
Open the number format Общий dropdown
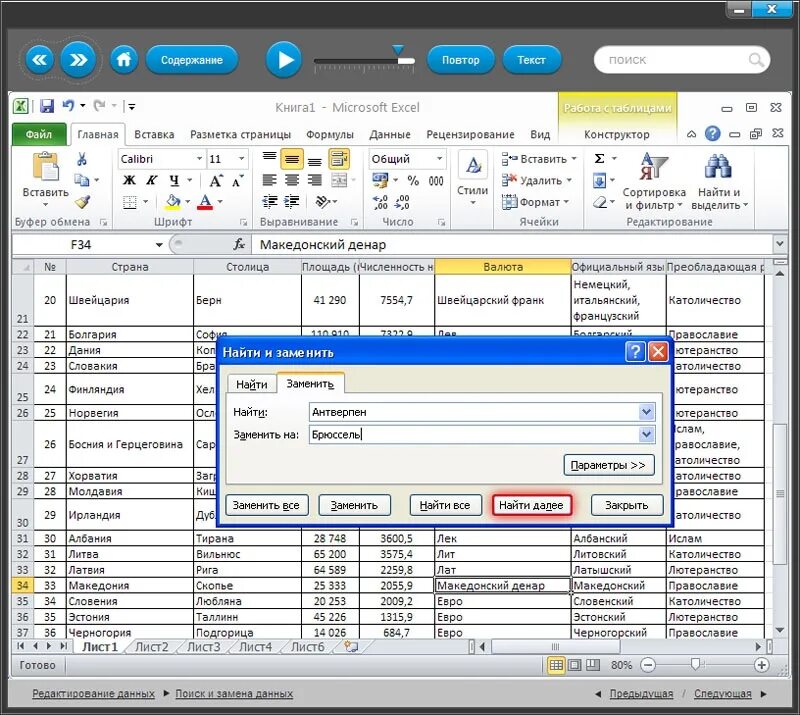point(439,159)
